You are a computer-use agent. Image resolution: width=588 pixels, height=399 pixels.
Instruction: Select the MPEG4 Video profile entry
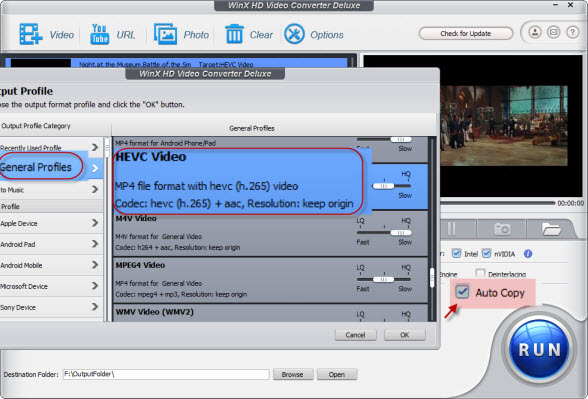point(270,280)
